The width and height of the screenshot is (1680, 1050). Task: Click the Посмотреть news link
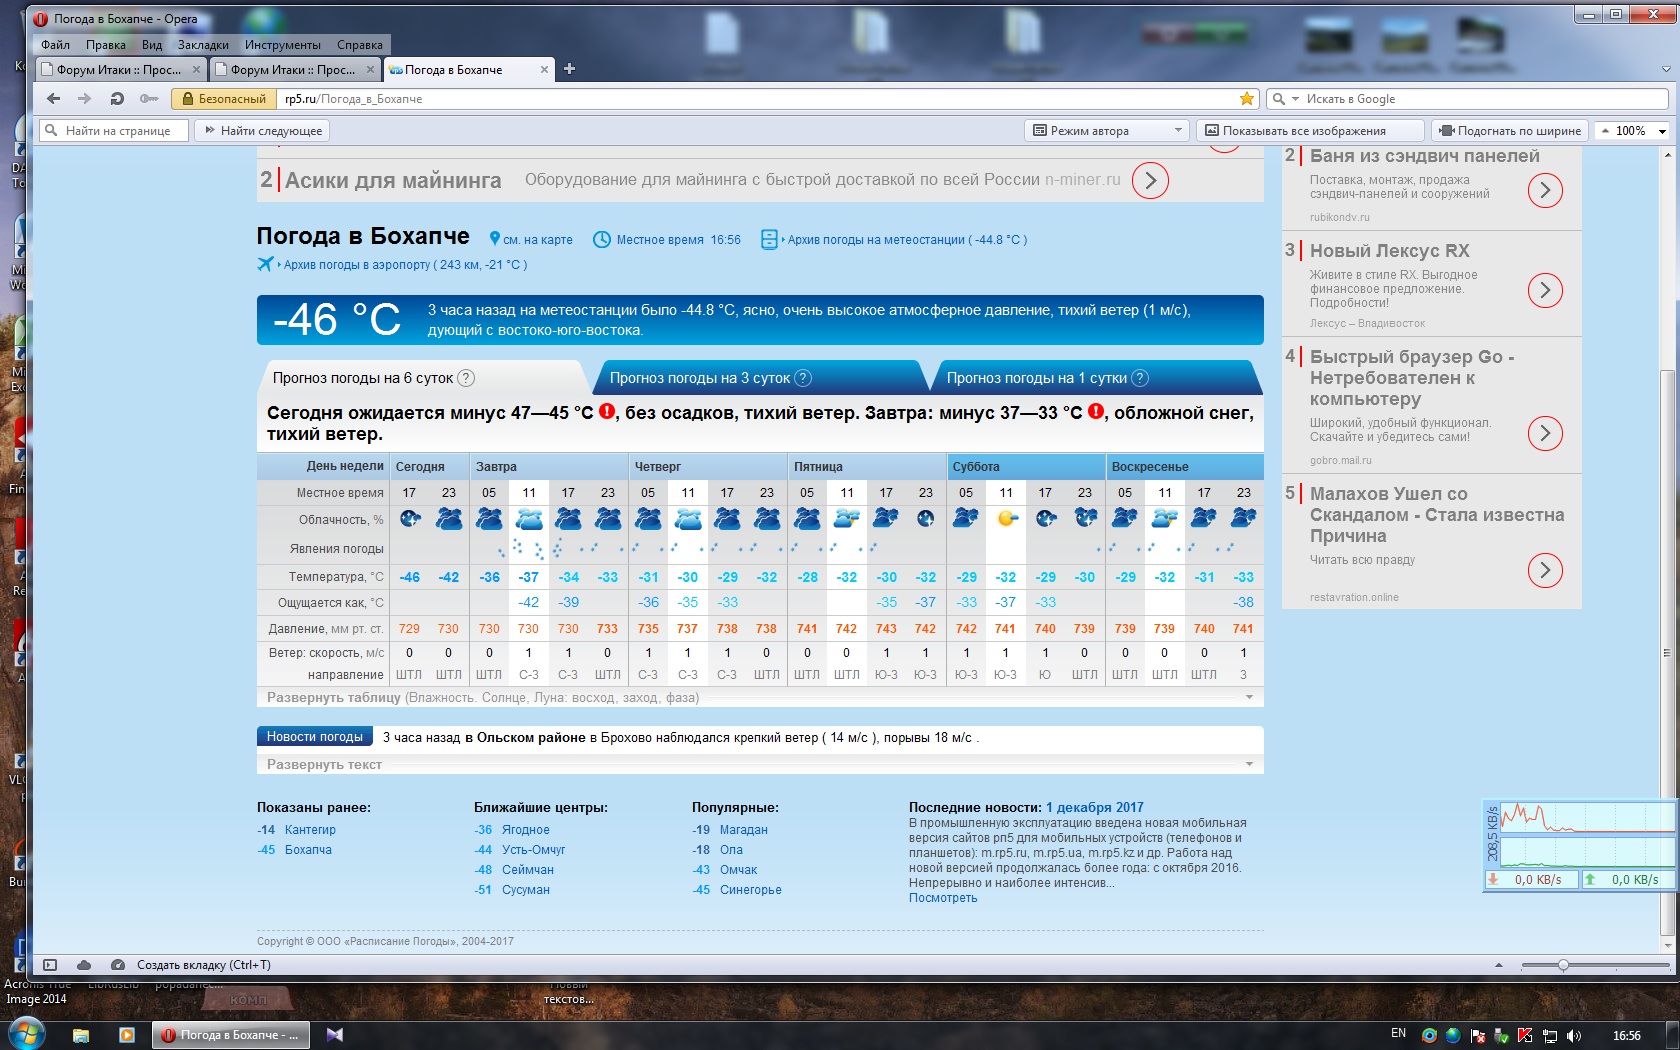(x=943, y=898)
